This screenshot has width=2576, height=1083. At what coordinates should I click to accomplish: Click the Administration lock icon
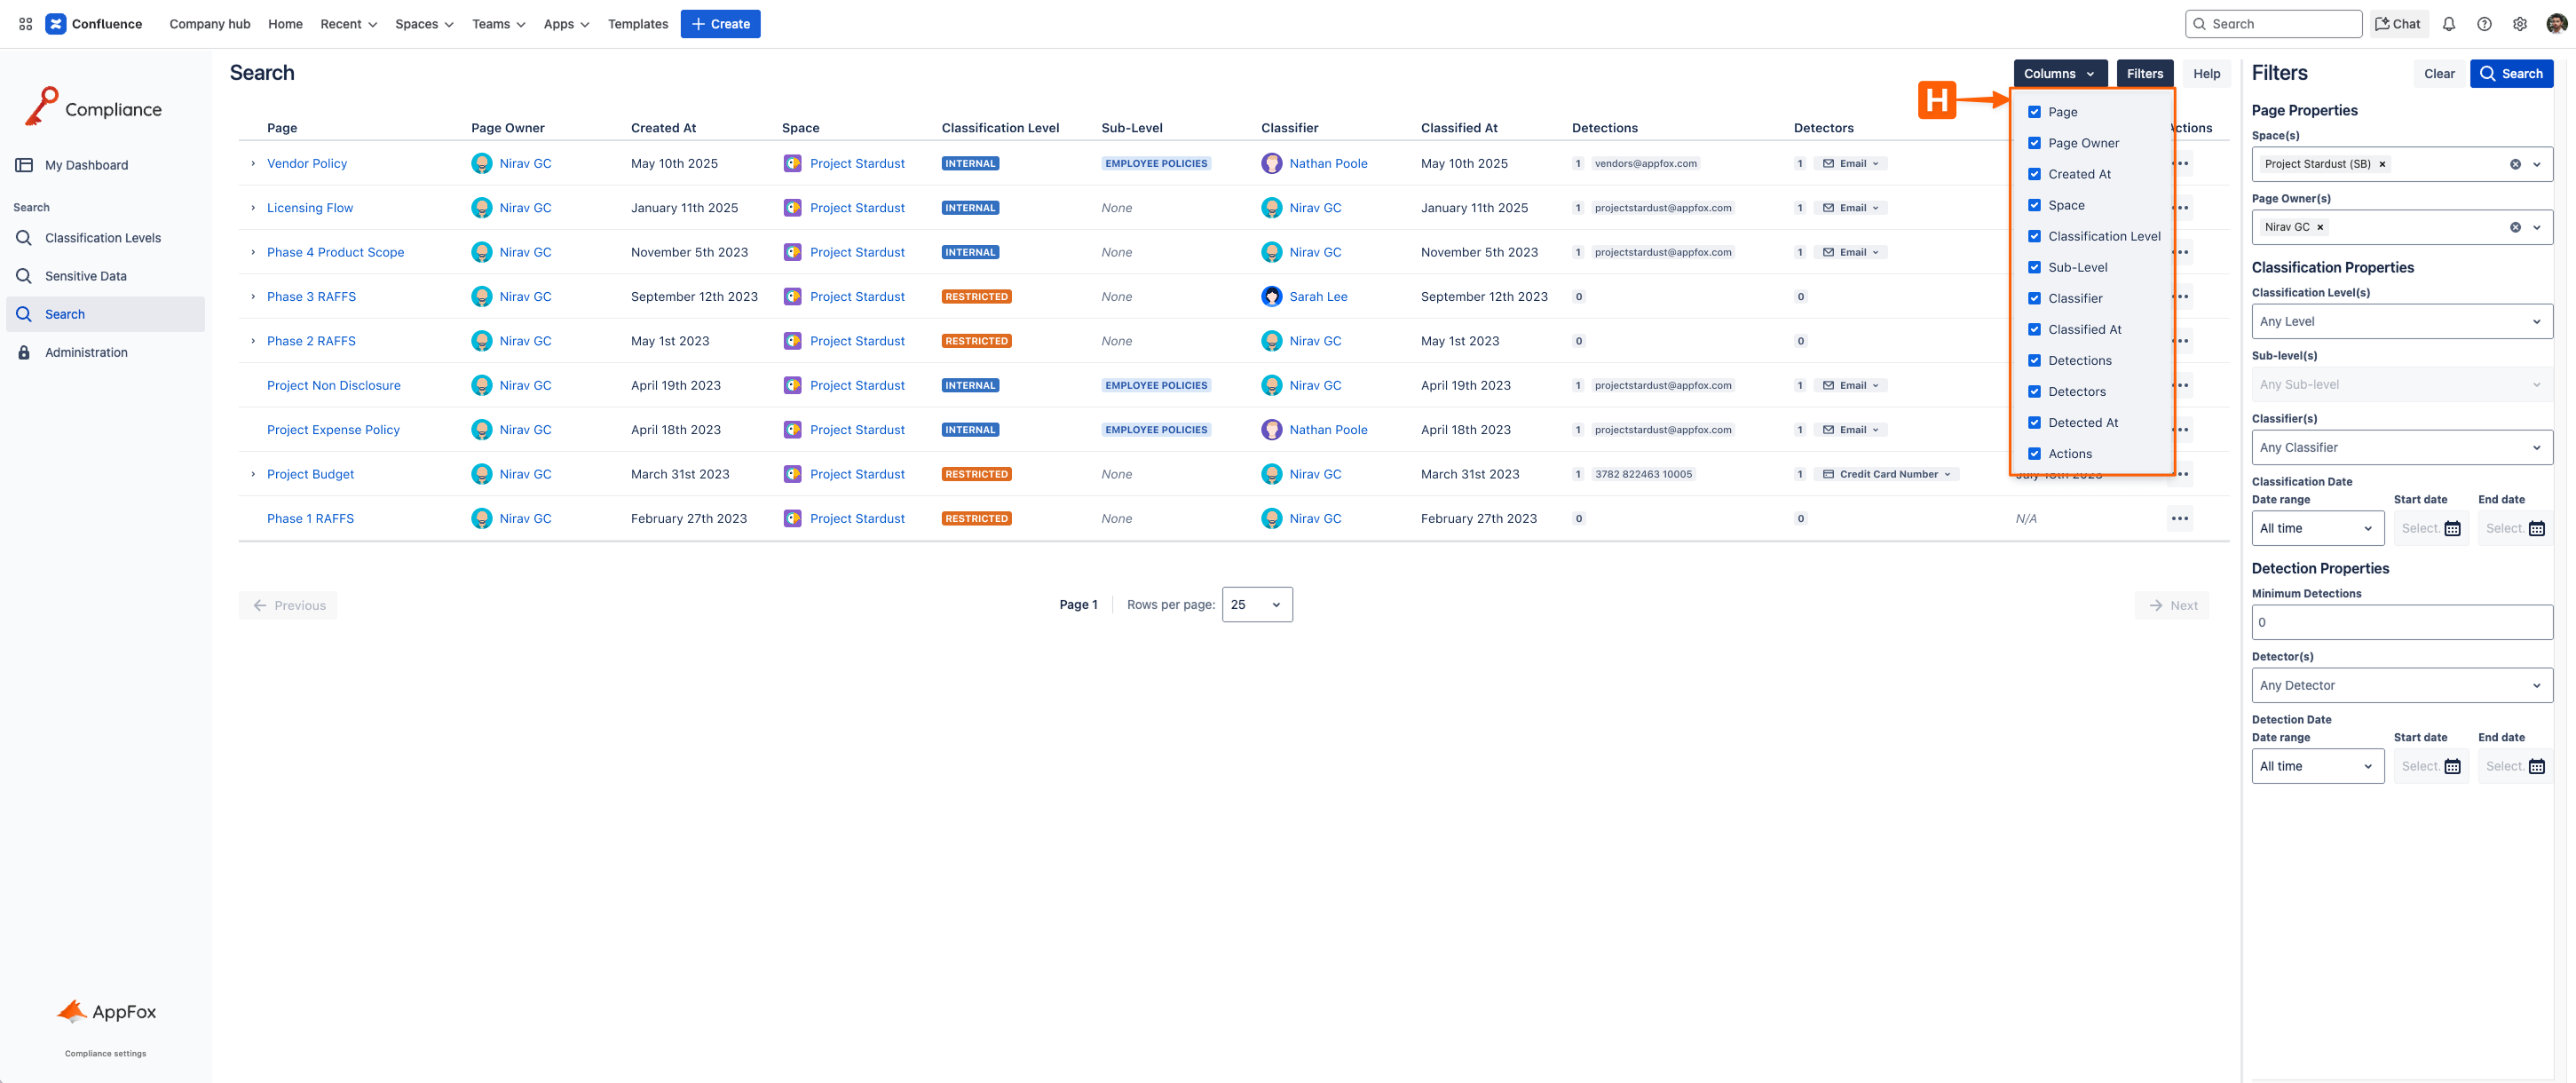(24, 352)
